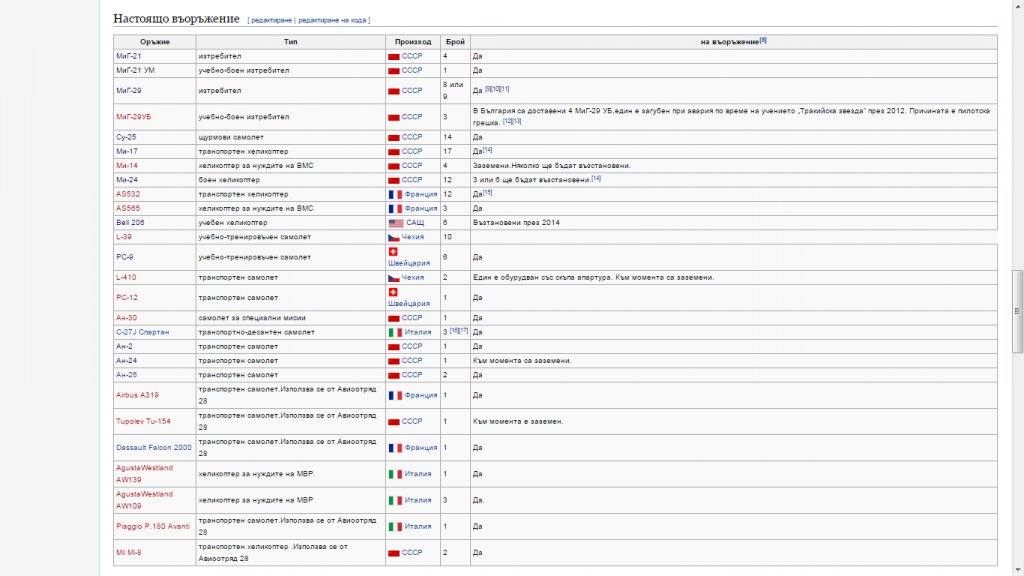Image resolution: width=1024 pixels, height=576 pixels.
Task: Click the vertical scrollbar thumb on the right
Action: click(x=1018, y=310)
